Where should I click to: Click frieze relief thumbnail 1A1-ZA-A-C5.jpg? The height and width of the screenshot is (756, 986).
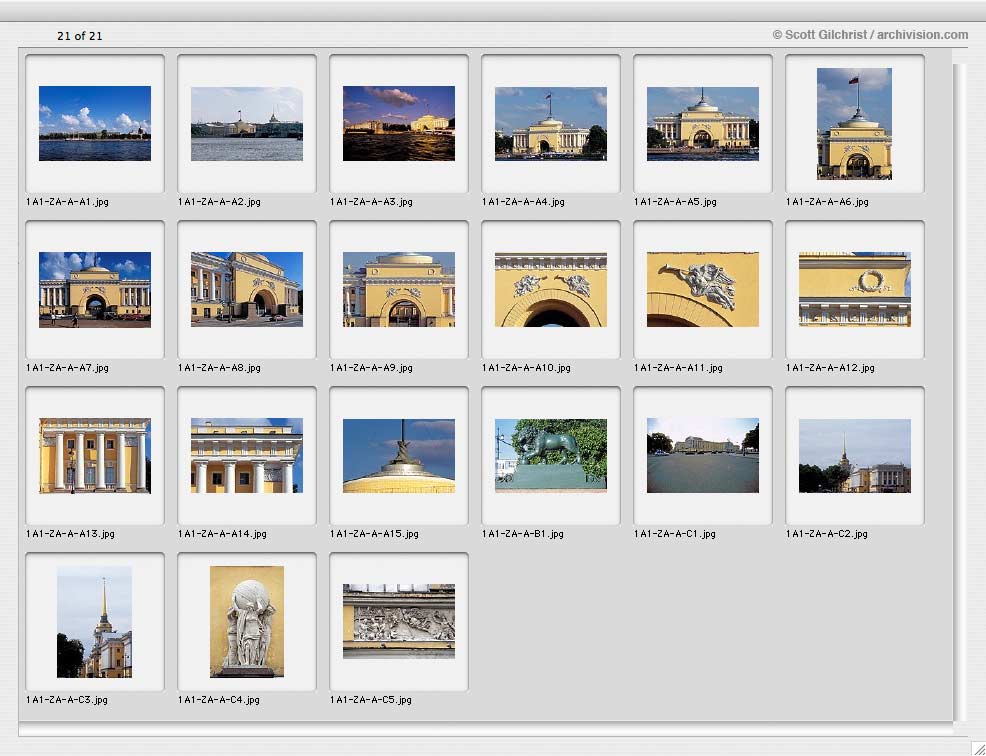(399, 621)
